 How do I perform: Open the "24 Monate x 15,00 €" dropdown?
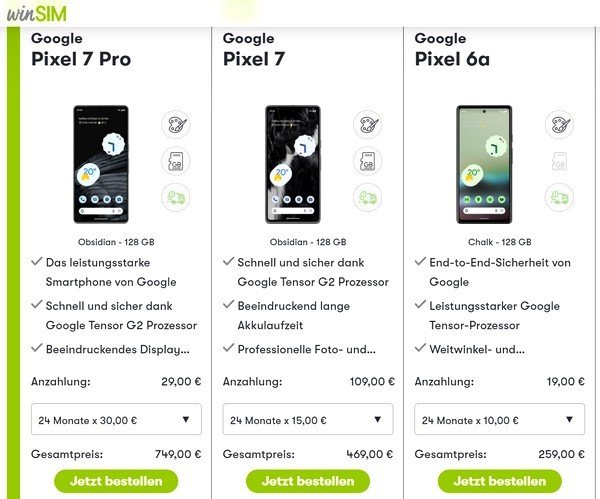[x=307, y=420]
